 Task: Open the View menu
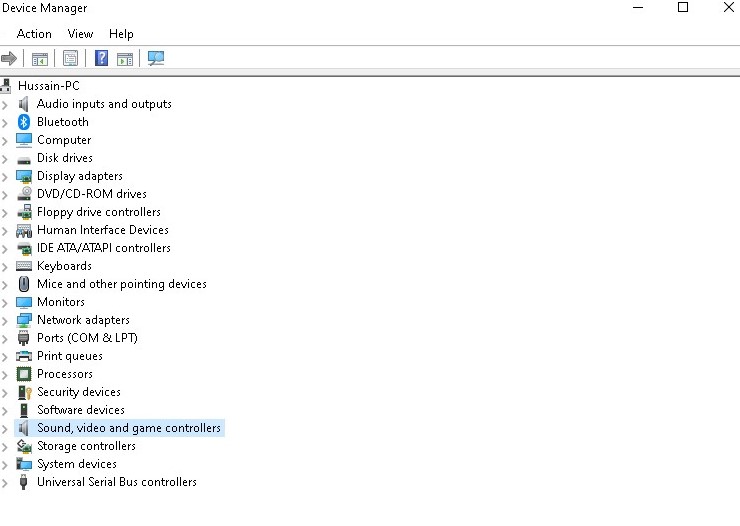tap(80, 34)
